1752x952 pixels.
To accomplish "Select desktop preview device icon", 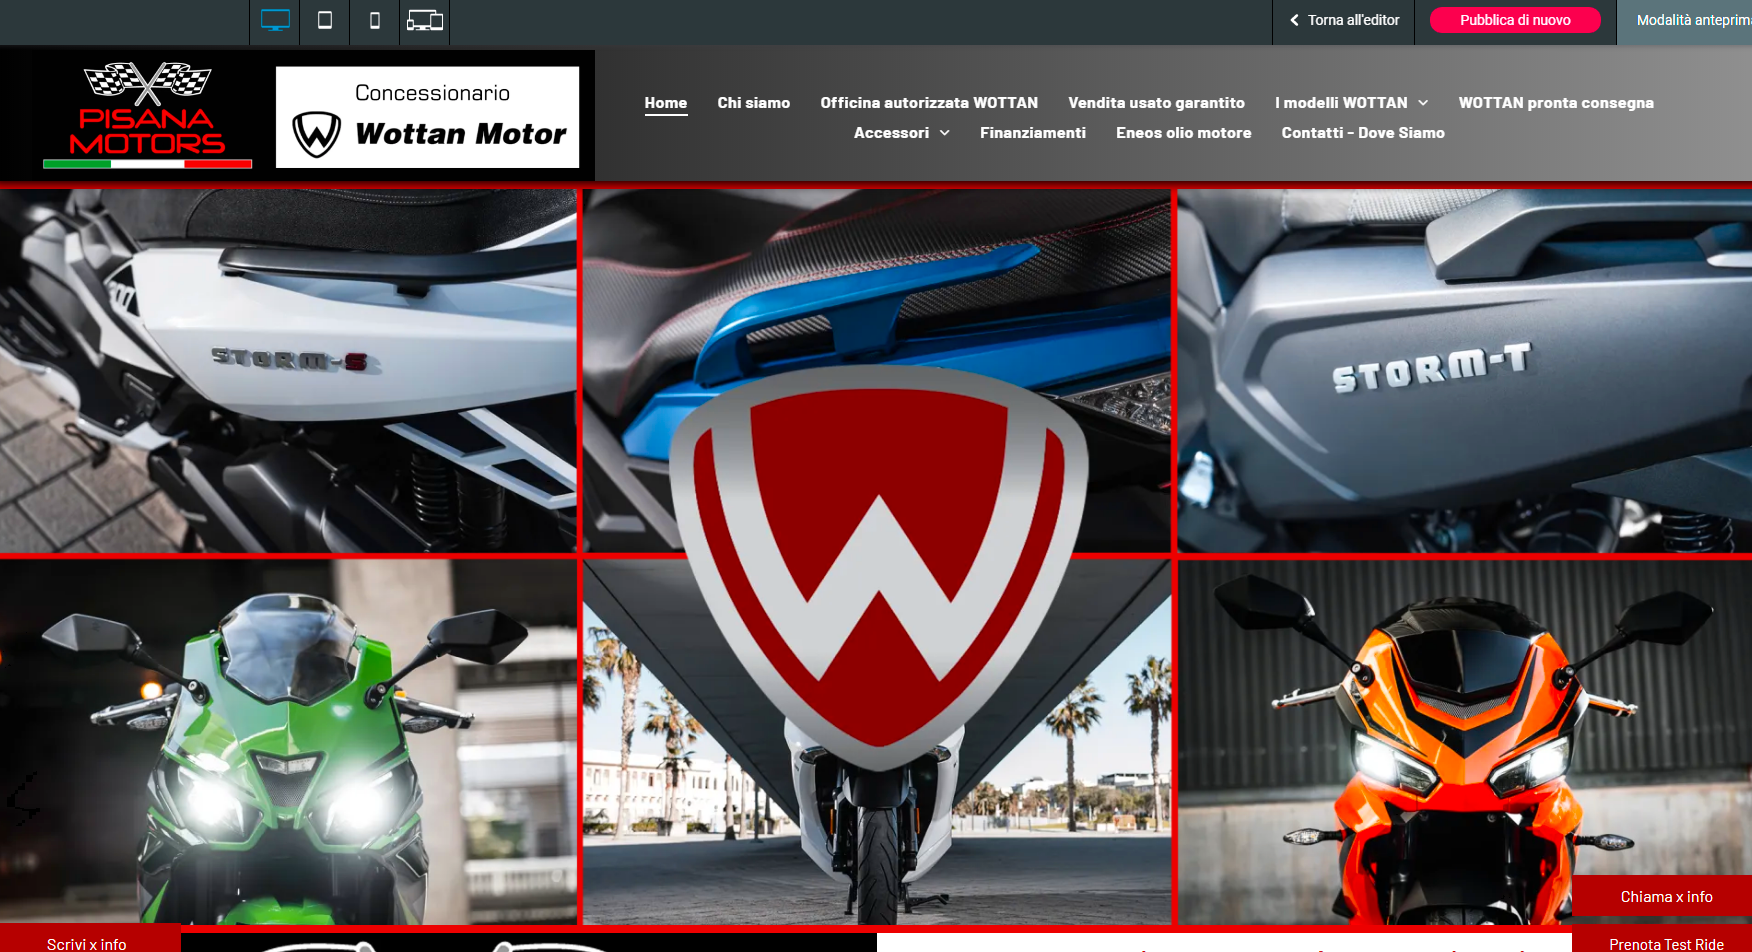I will pyautogui.click(x=275, y=21).
